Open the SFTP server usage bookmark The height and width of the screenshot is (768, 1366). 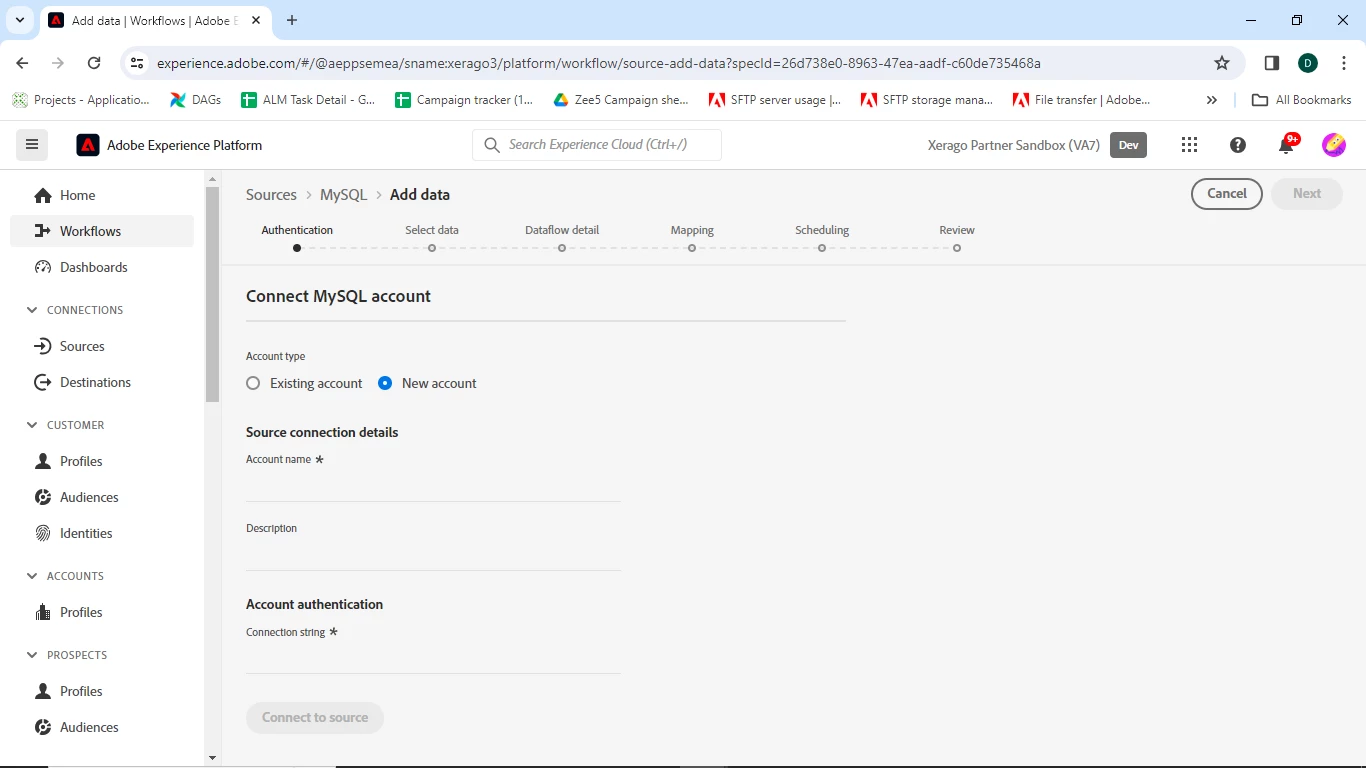tap(774, 100)
